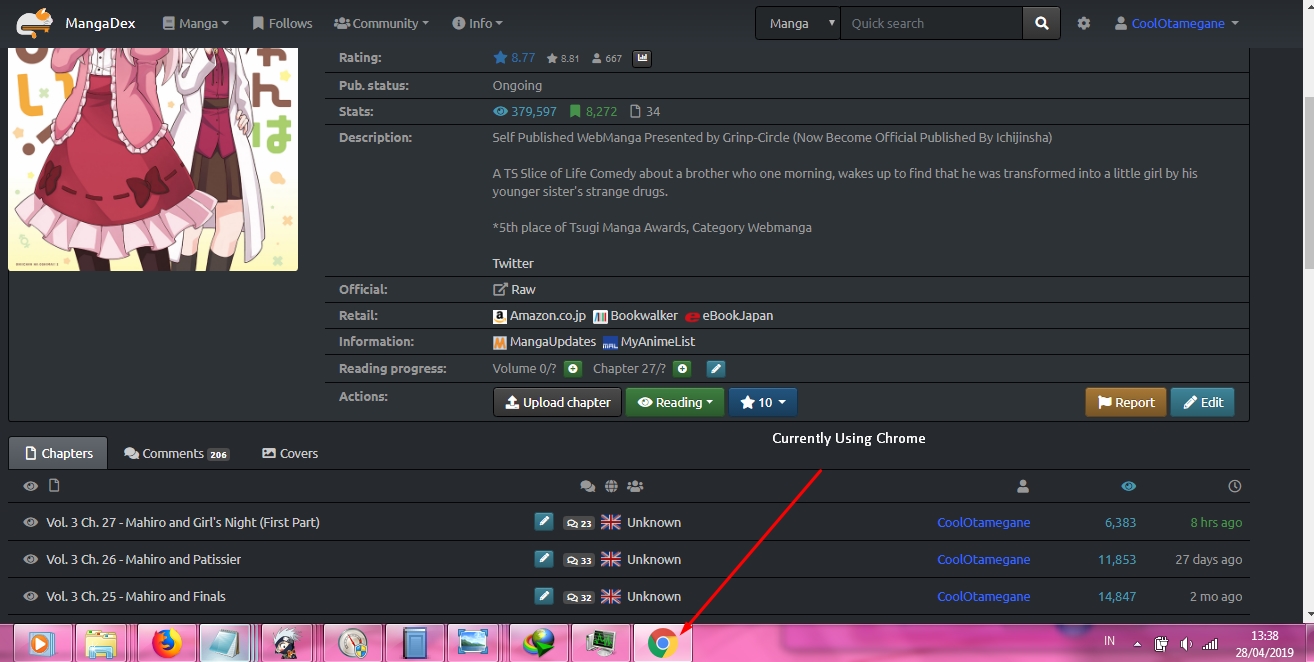Edit reading progress with pencil icon
The height and width of the screenshot is (662, 1314).
point(715,369)
